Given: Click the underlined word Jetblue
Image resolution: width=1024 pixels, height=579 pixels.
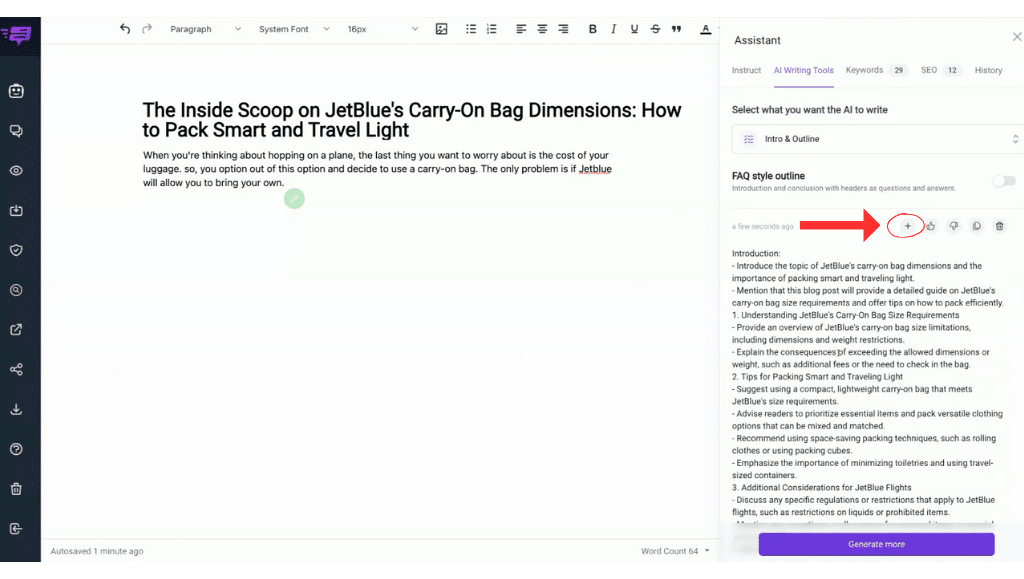Looking at the screenshot, I should [x=595, y=169].
